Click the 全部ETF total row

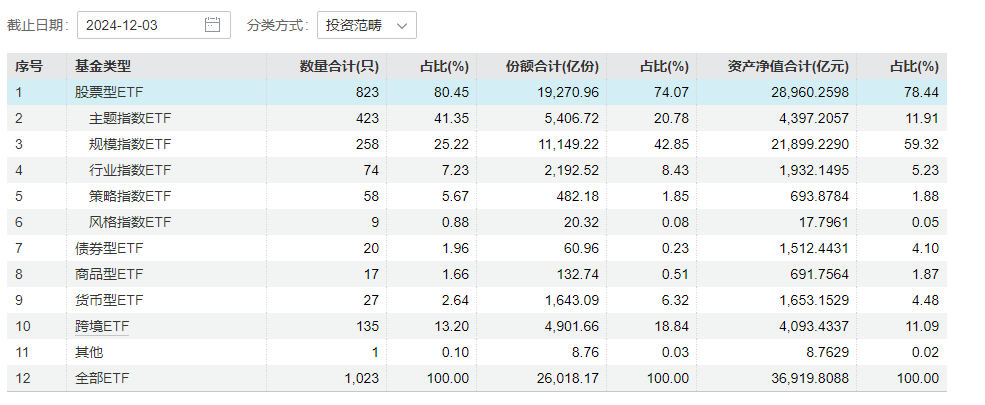point(102,378)
